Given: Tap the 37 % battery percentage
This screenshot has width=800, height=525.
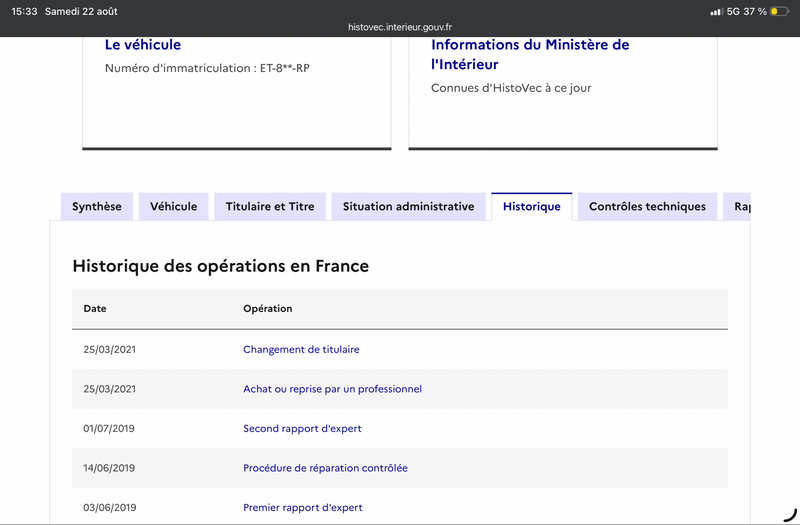Looking at the screenshot, I should 755,11.
